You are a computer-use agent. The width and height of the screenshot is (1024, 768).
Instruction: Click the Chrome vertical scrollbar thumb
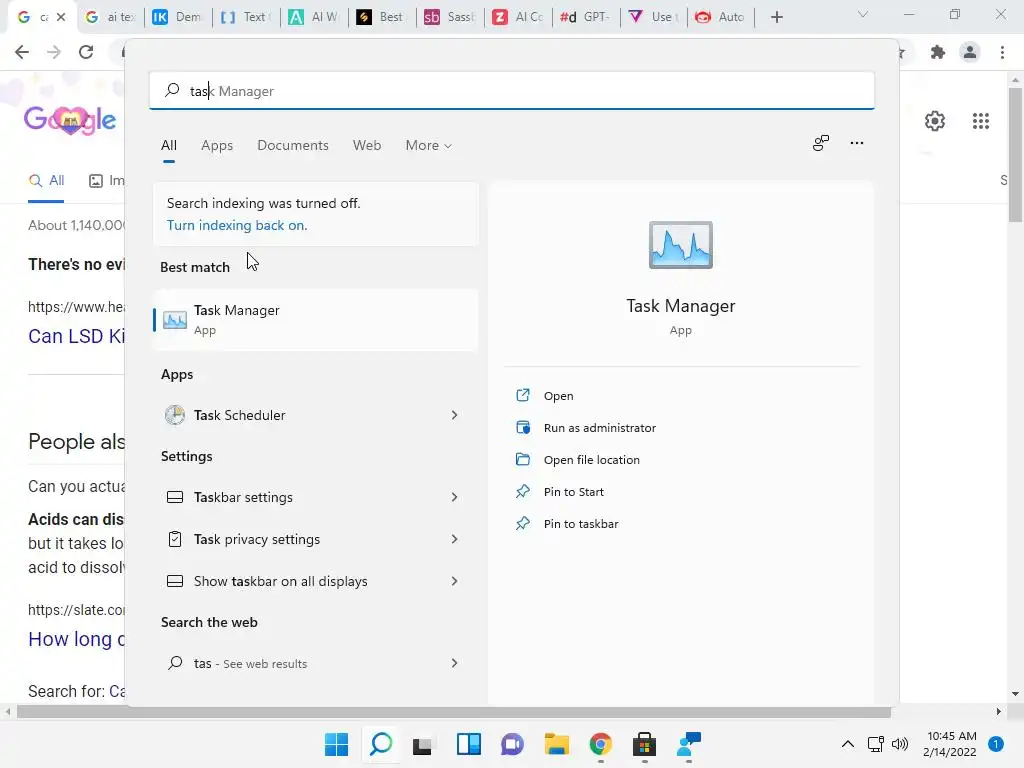tap(1014, 154)
